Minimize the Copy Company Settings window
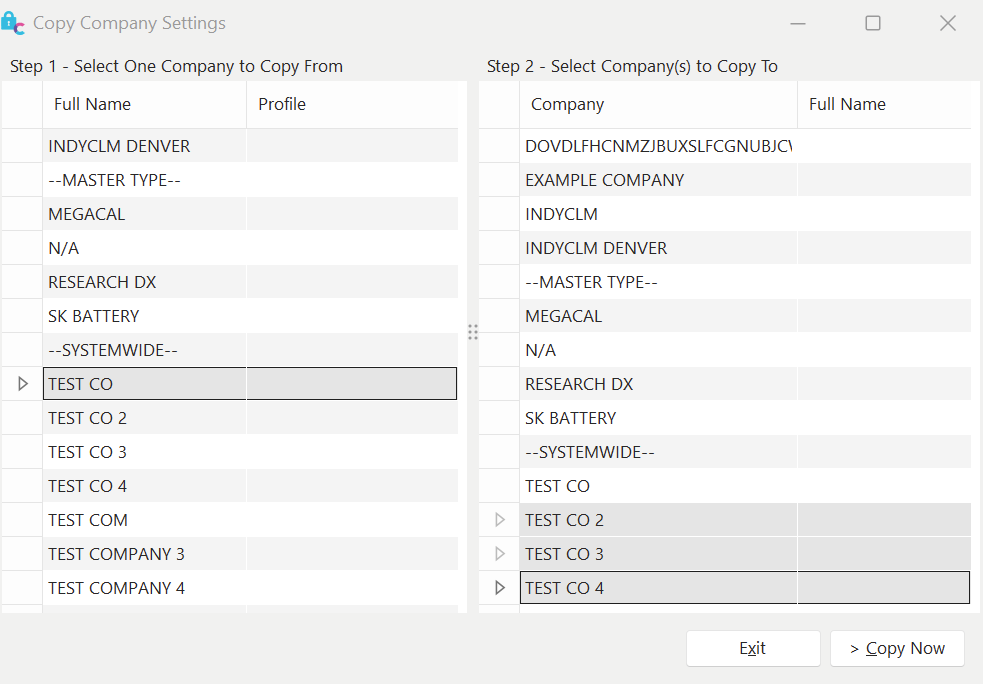The image size is (983, 684). pos(798,23)
